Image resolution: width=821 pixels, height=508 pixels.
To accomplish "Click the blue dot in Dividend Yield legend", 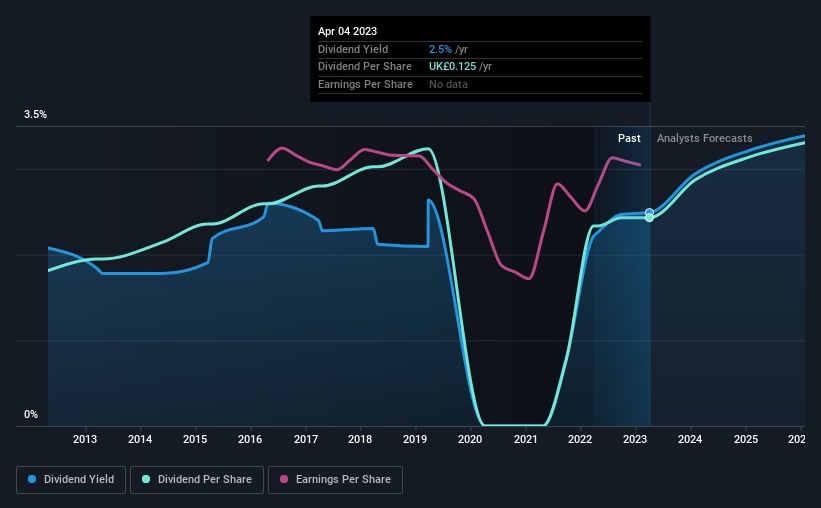I will [32, 479].
